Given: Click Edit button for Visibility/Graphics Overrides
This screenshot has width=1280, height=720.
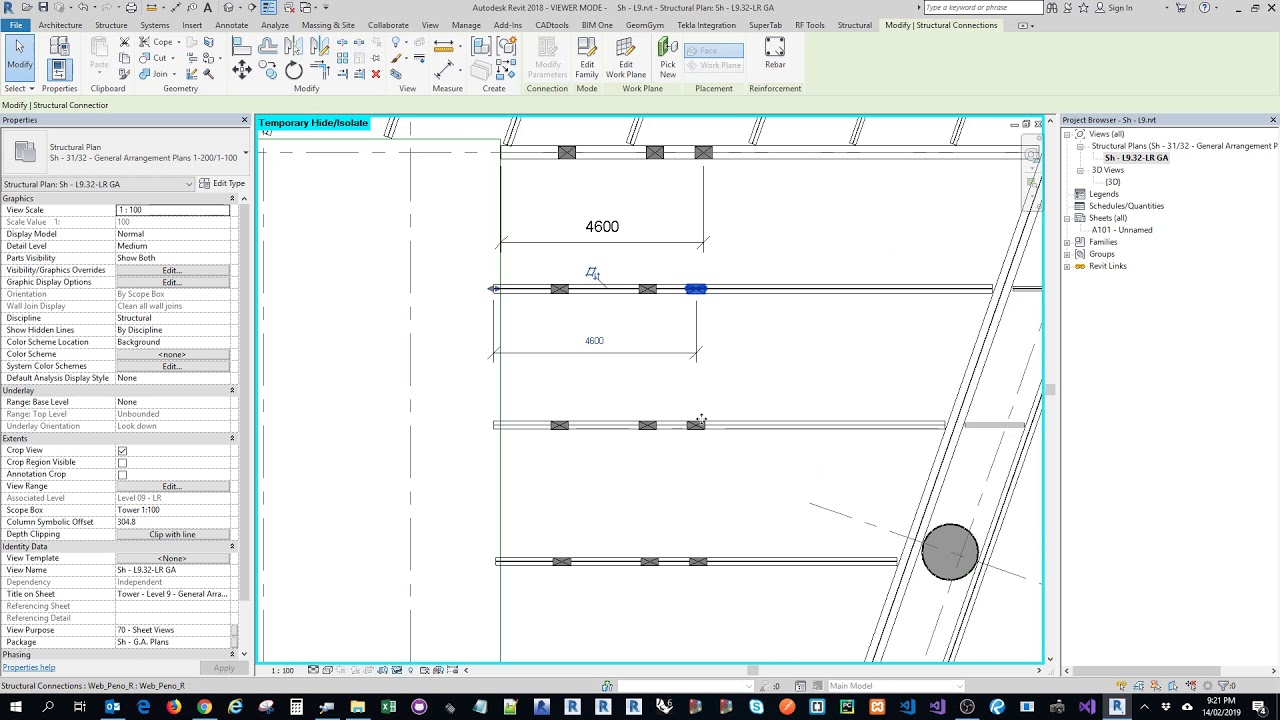Looking at the screenshot, I should coord(172,270).
